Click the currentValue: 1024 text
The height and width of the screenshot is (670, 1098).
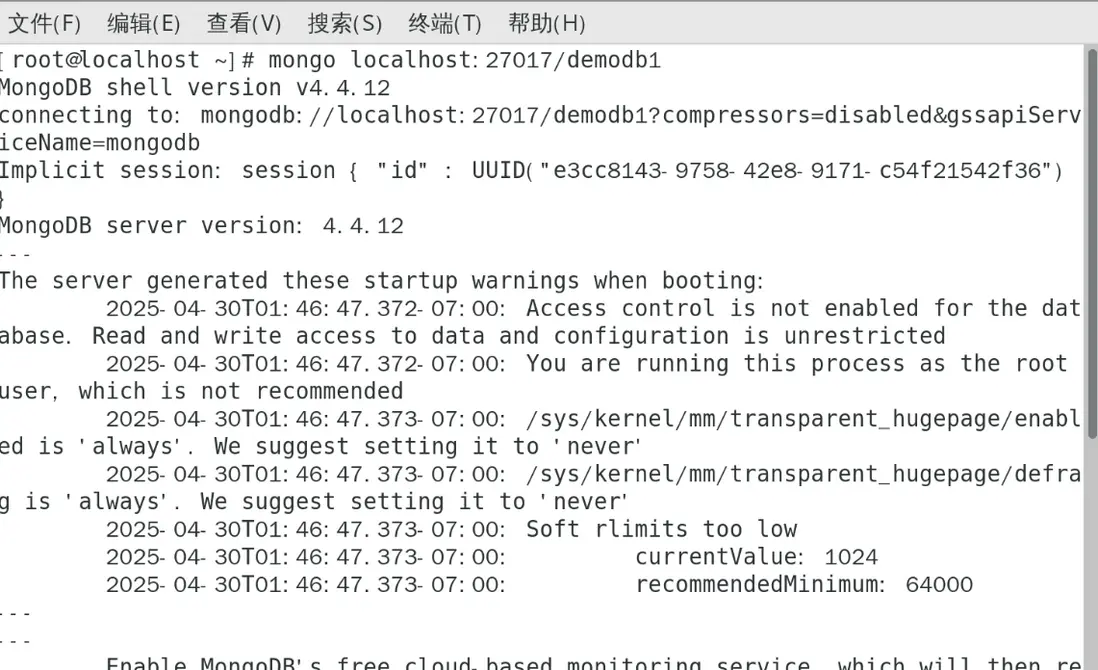coord(756,556)
